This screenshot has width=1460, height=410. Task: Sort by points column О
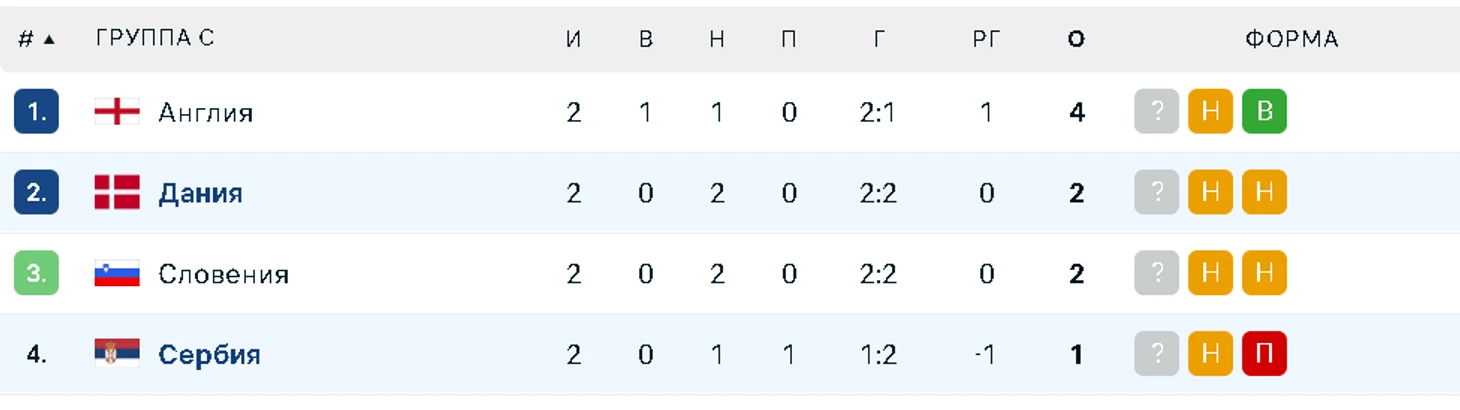pyautogui.click(x=1076, y=40)
